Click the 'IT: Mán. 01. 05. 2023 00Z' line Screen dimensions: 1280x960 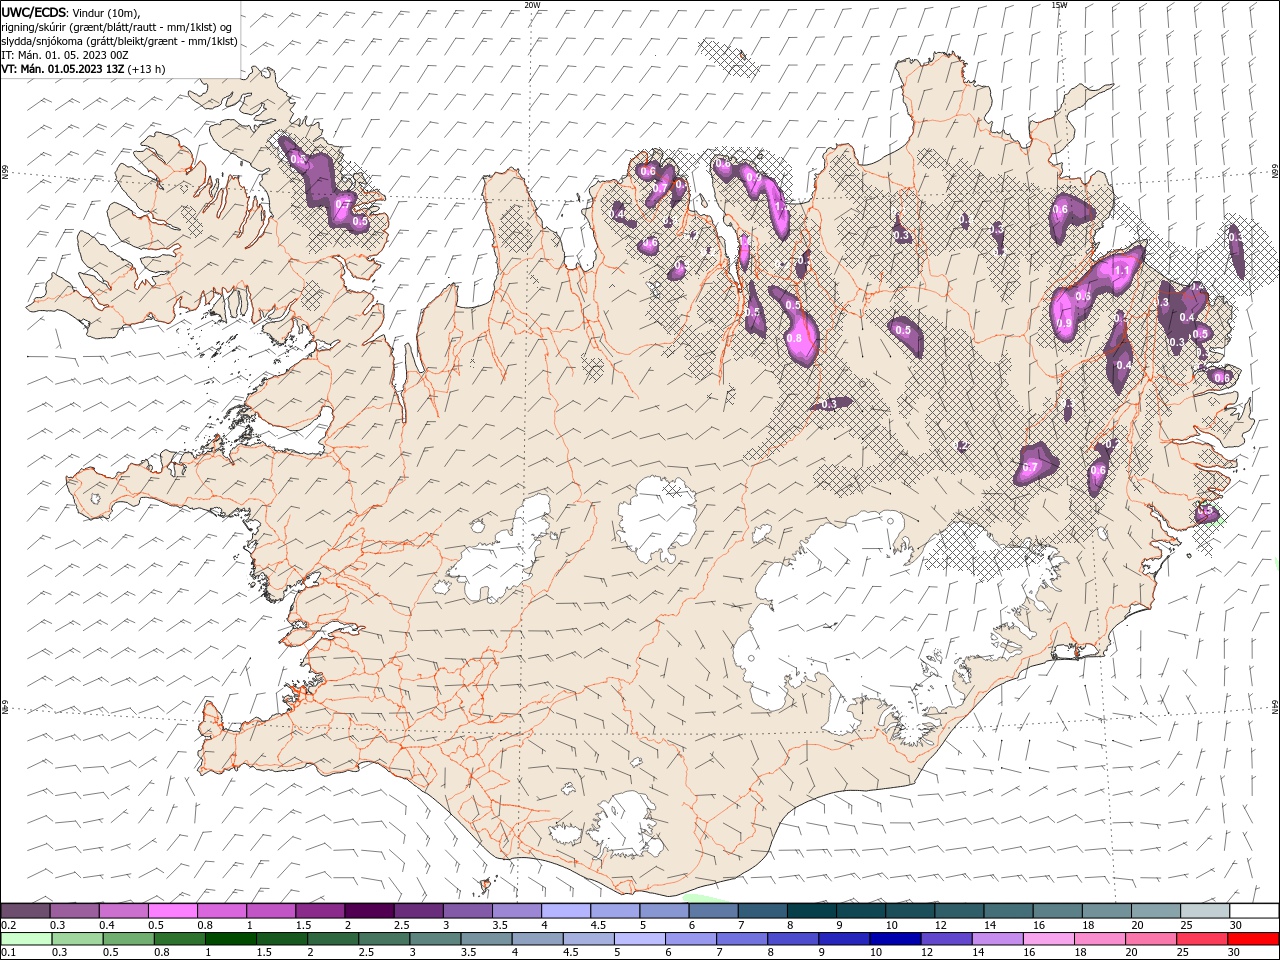click(65, 55)
